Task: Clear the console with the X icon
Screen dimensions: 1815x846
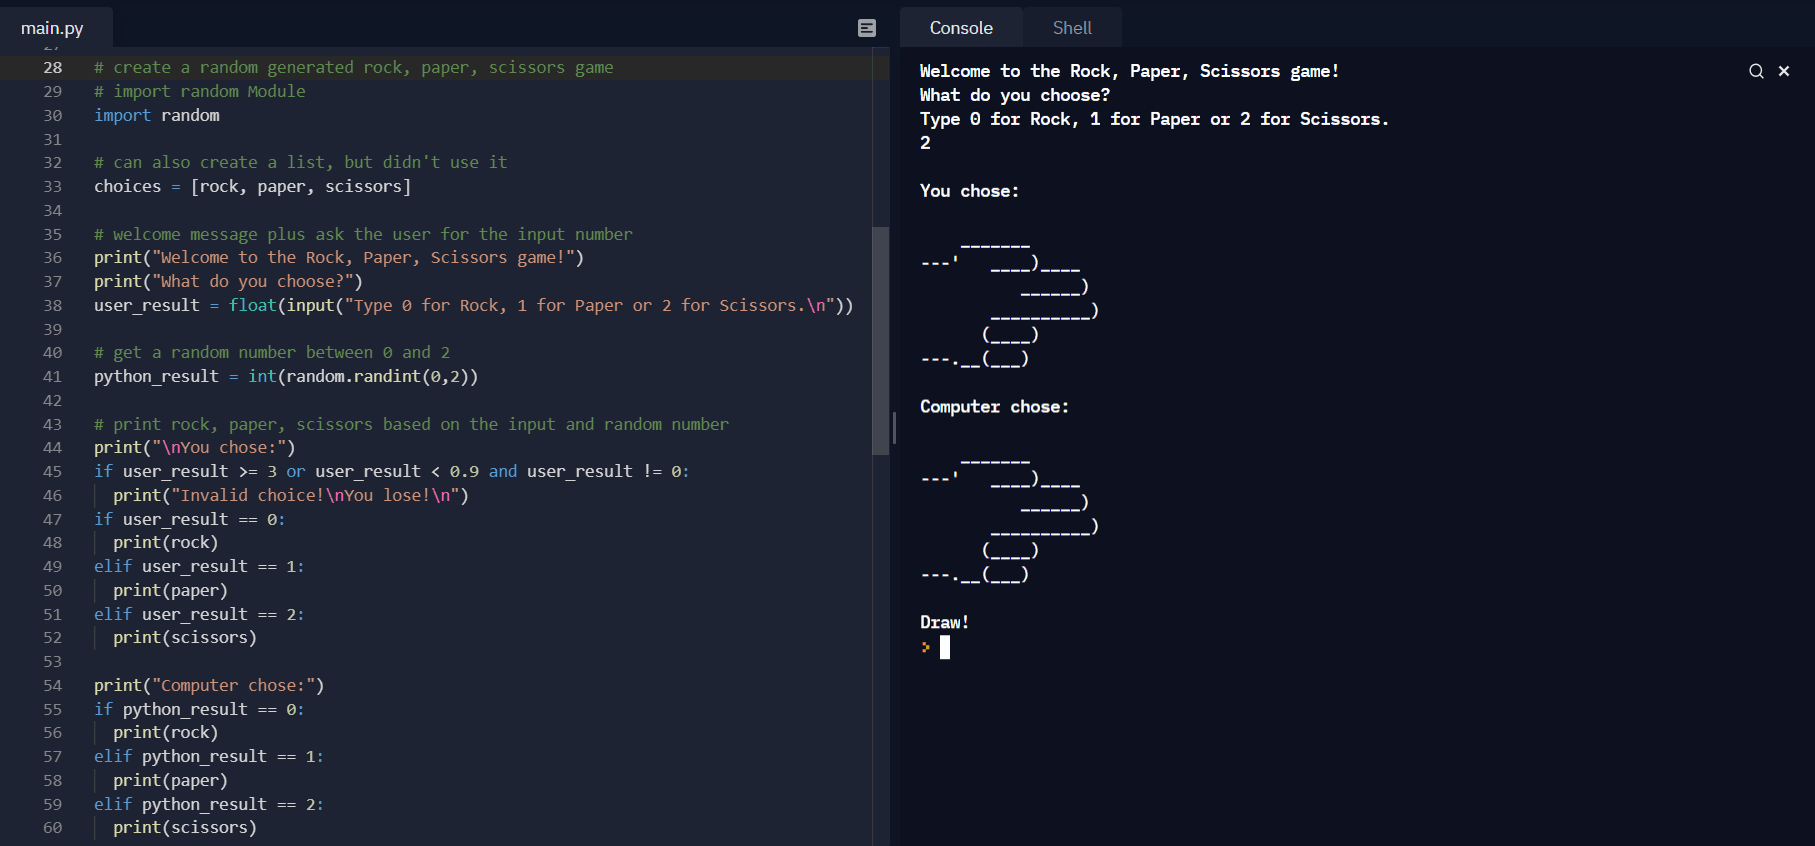Action: pos(1784,71)
